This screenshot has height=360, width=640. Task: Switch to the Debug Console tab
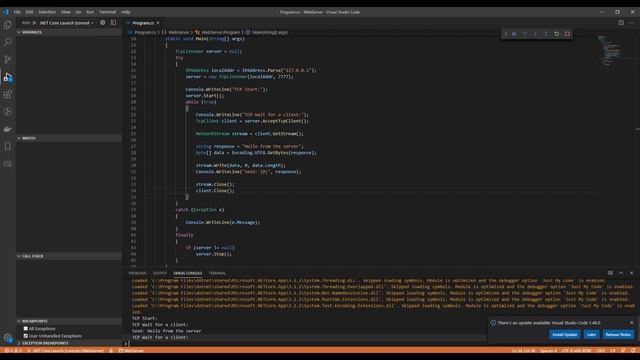[x=187, y=273]
